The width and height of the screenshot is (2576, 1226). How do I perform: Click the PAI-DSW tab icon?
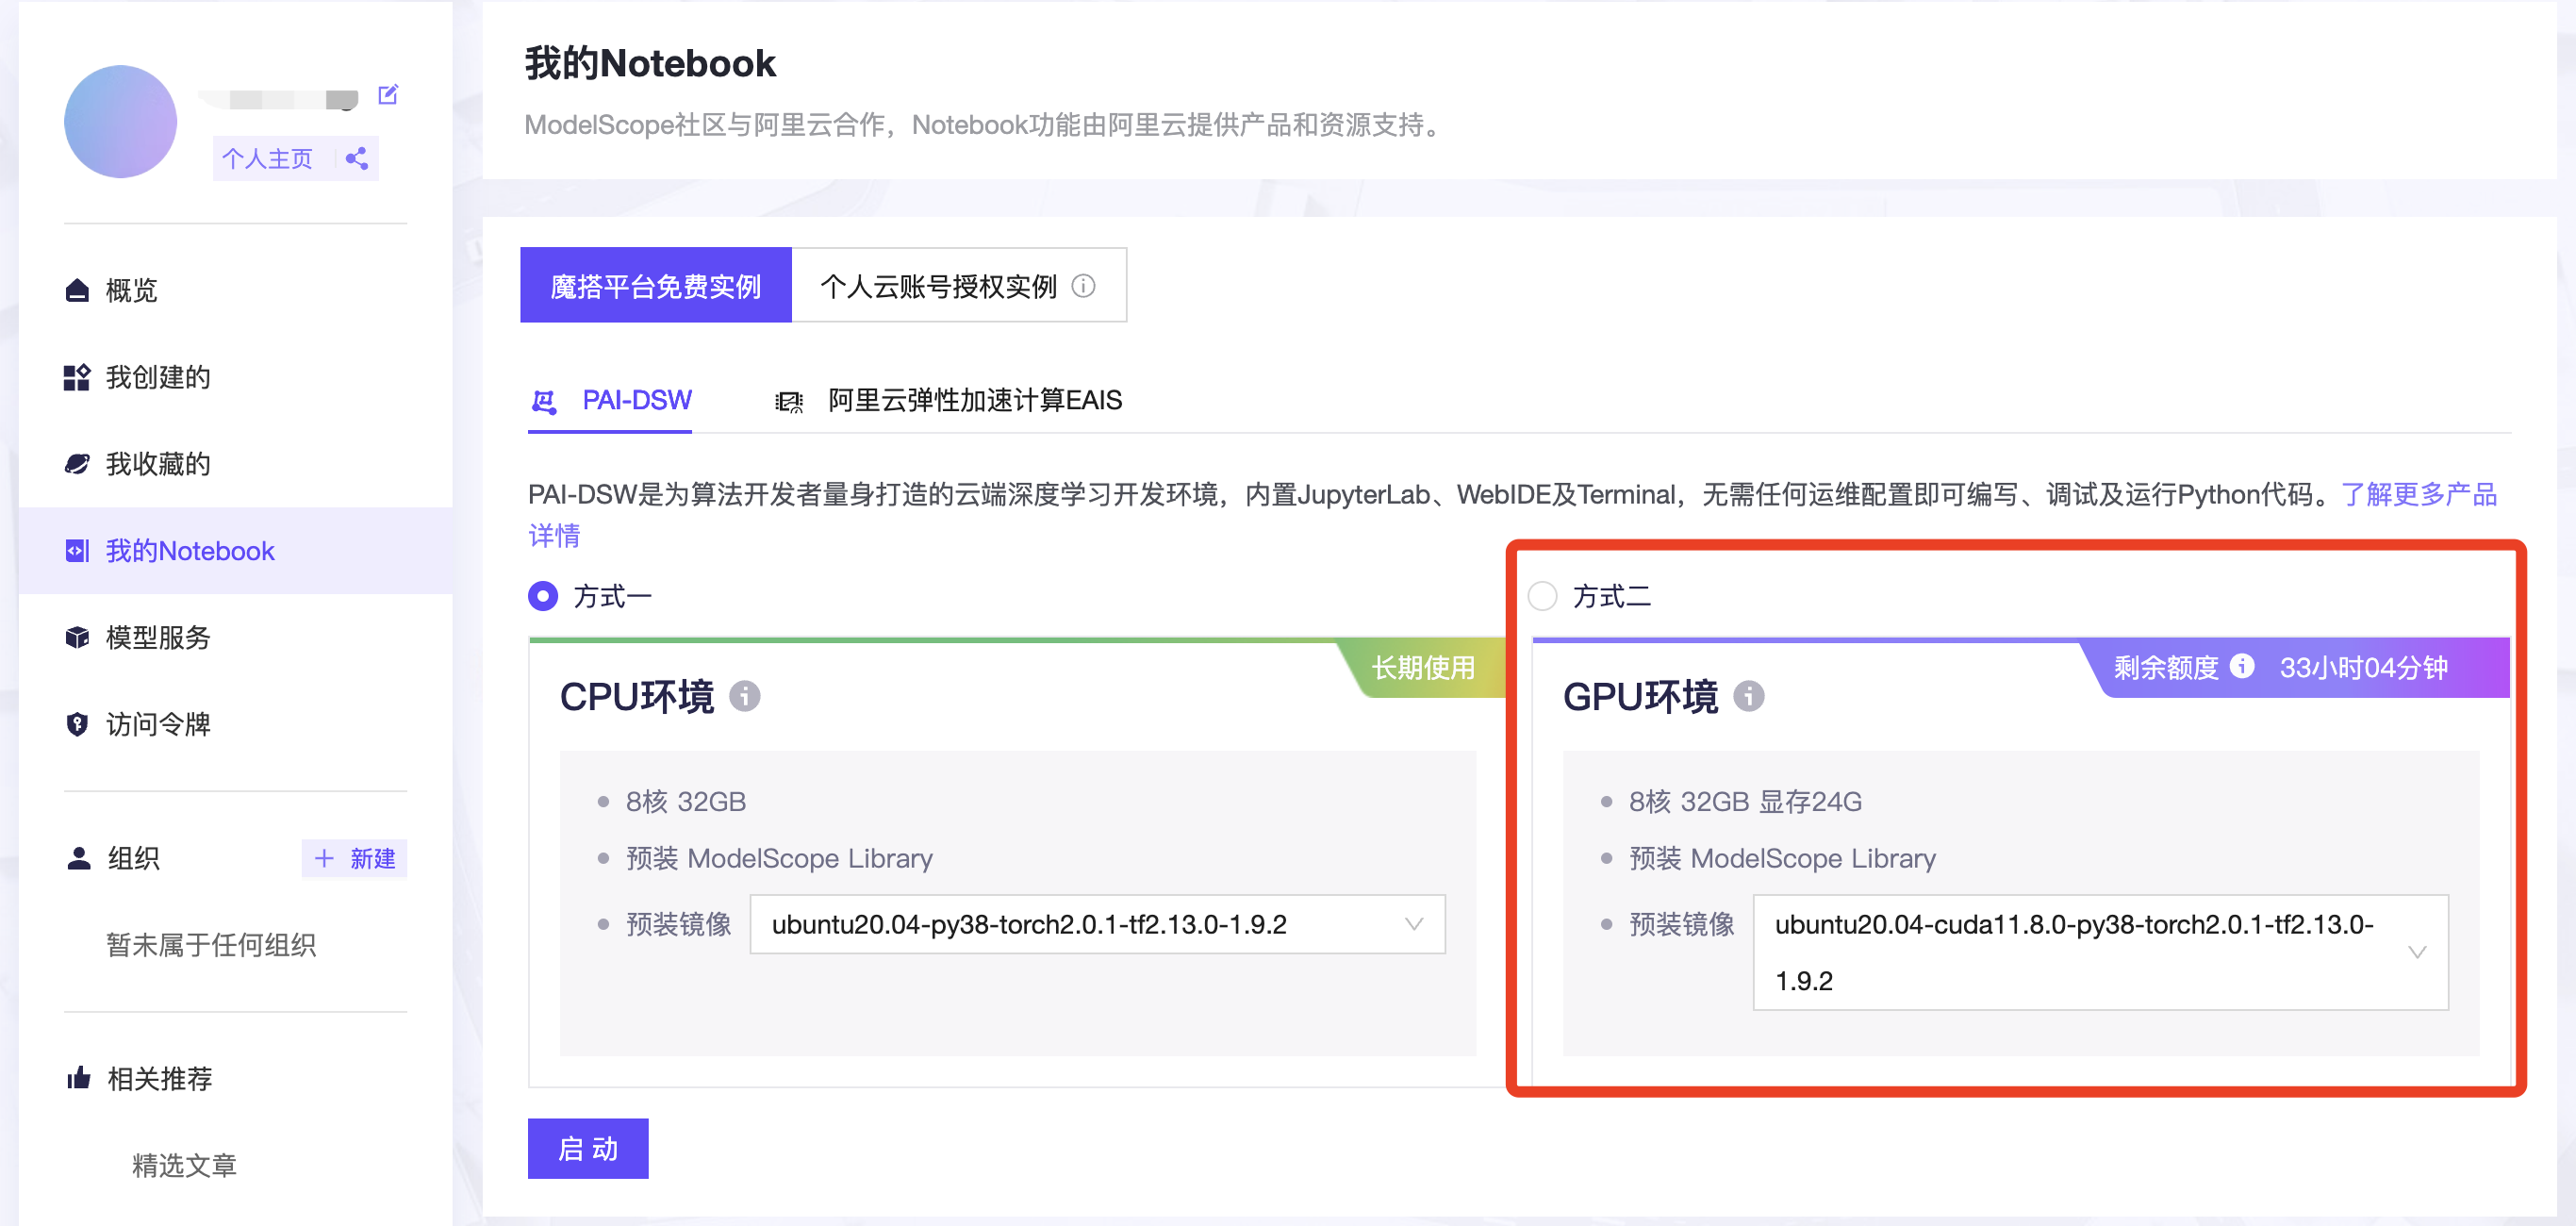pyautogui.click(x=544, y=402)
